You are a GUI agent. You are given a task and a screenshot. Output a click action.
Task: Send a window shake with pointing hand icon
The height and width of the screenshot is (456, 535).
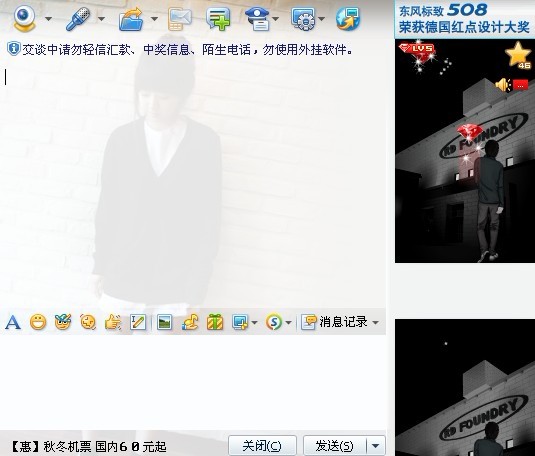(x=113, y=322)
